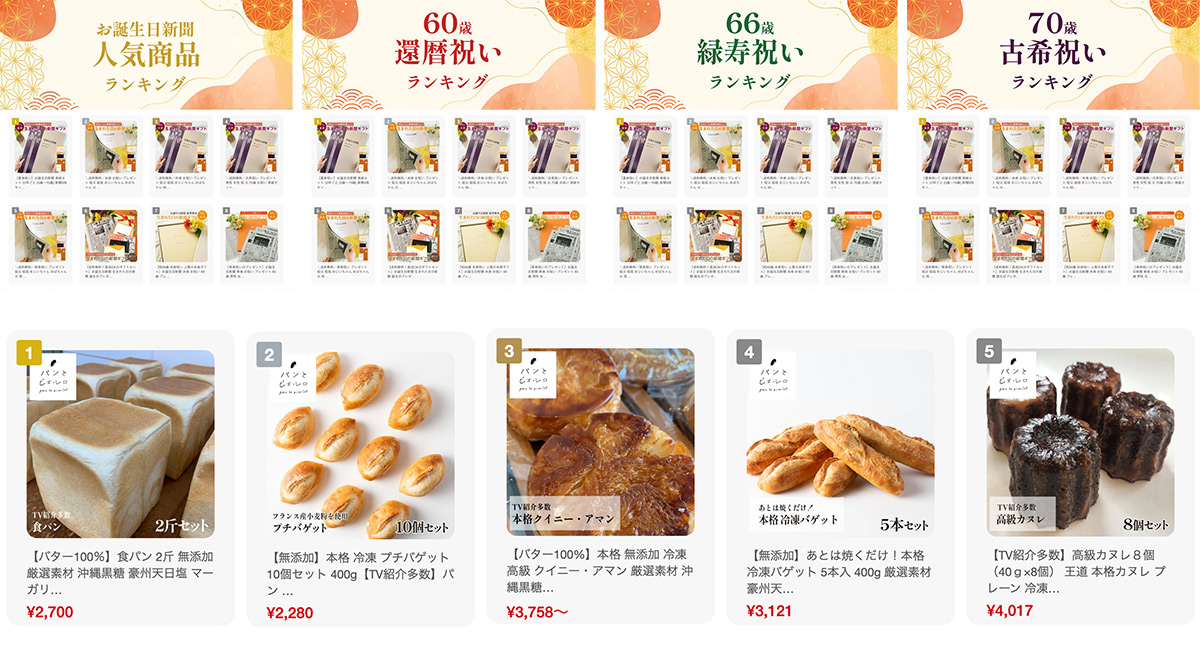Click the ¥3,121 price on 冷凍バゲット
Image resolution: width=1200 pixels, height=650 pixels.
click(x=773, y=610)
